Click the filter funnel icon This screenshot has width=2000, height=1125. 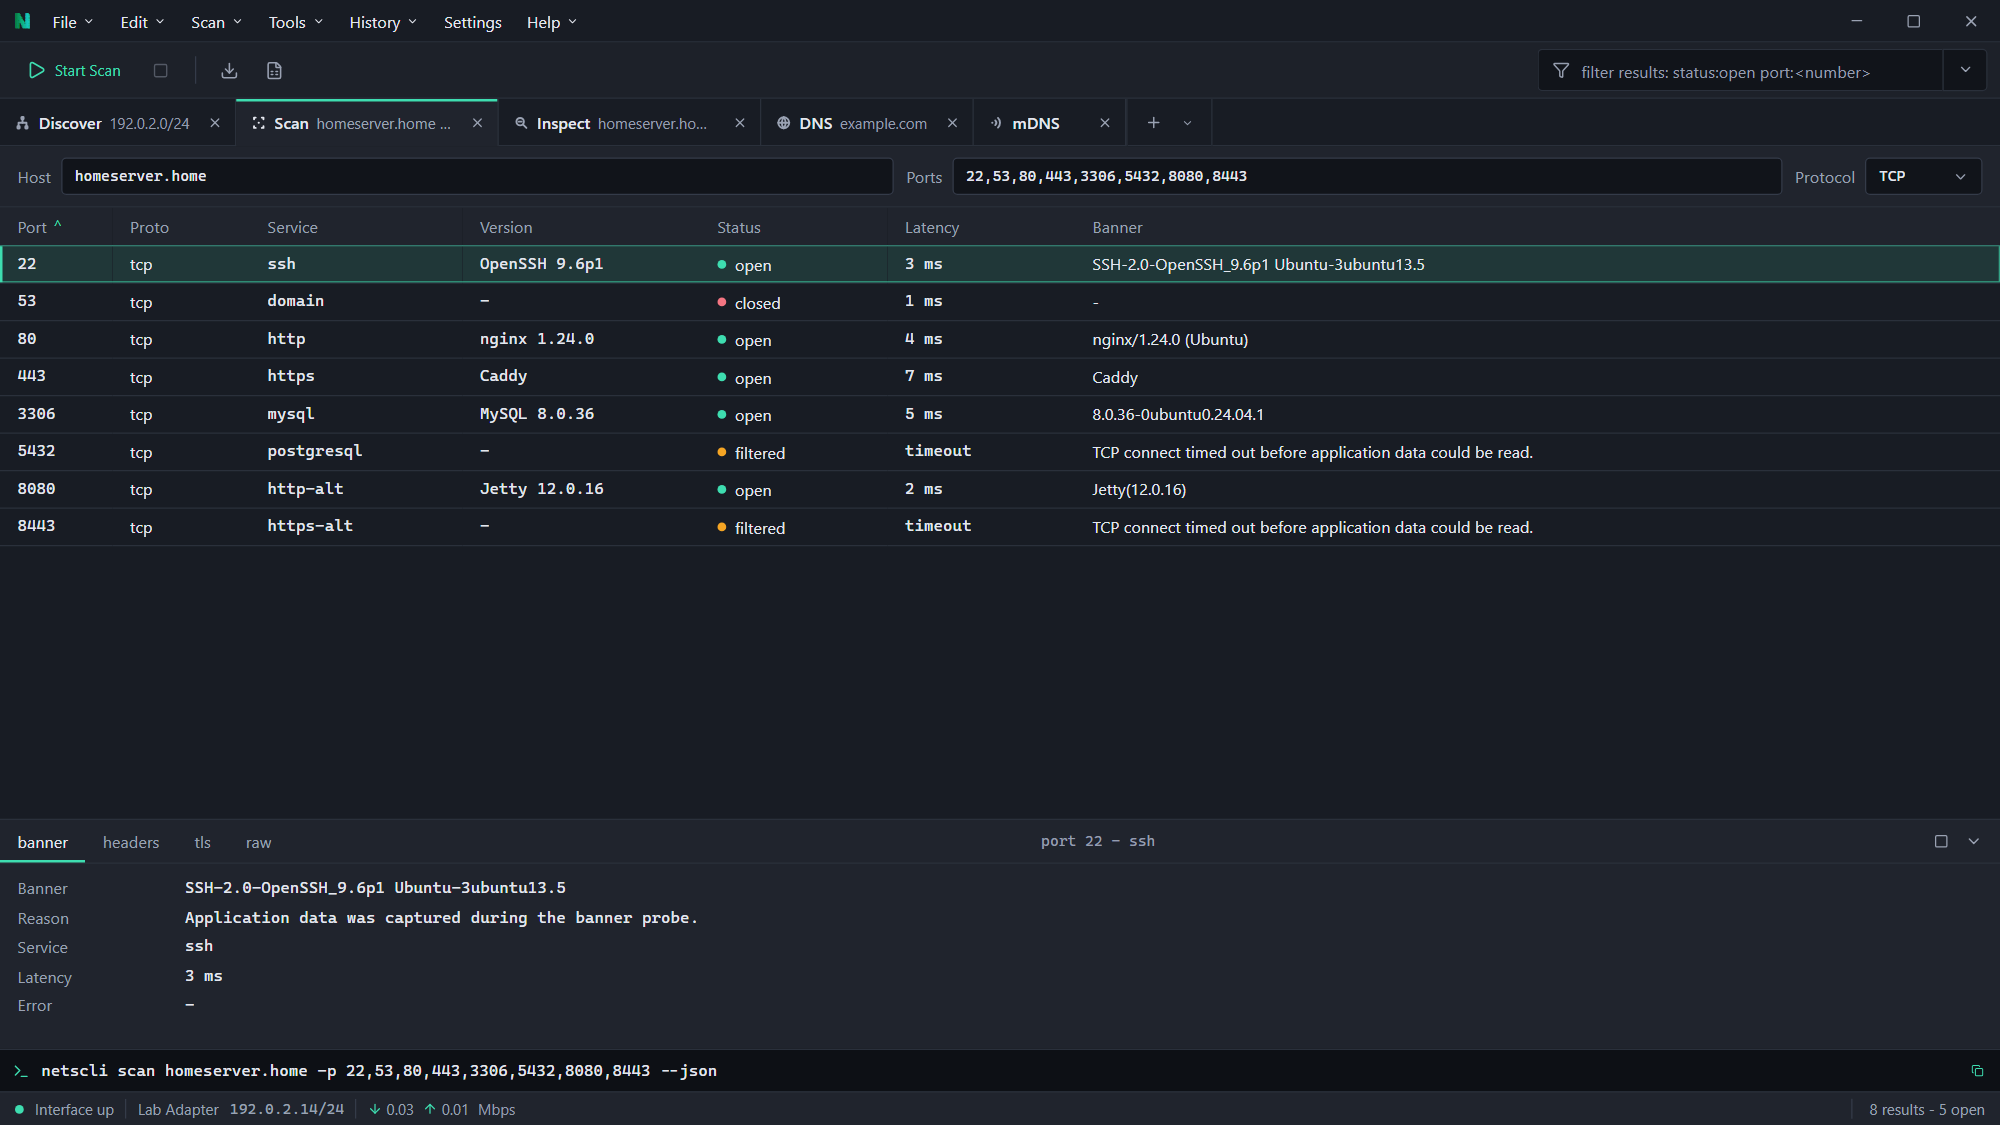coord(1561,71)
